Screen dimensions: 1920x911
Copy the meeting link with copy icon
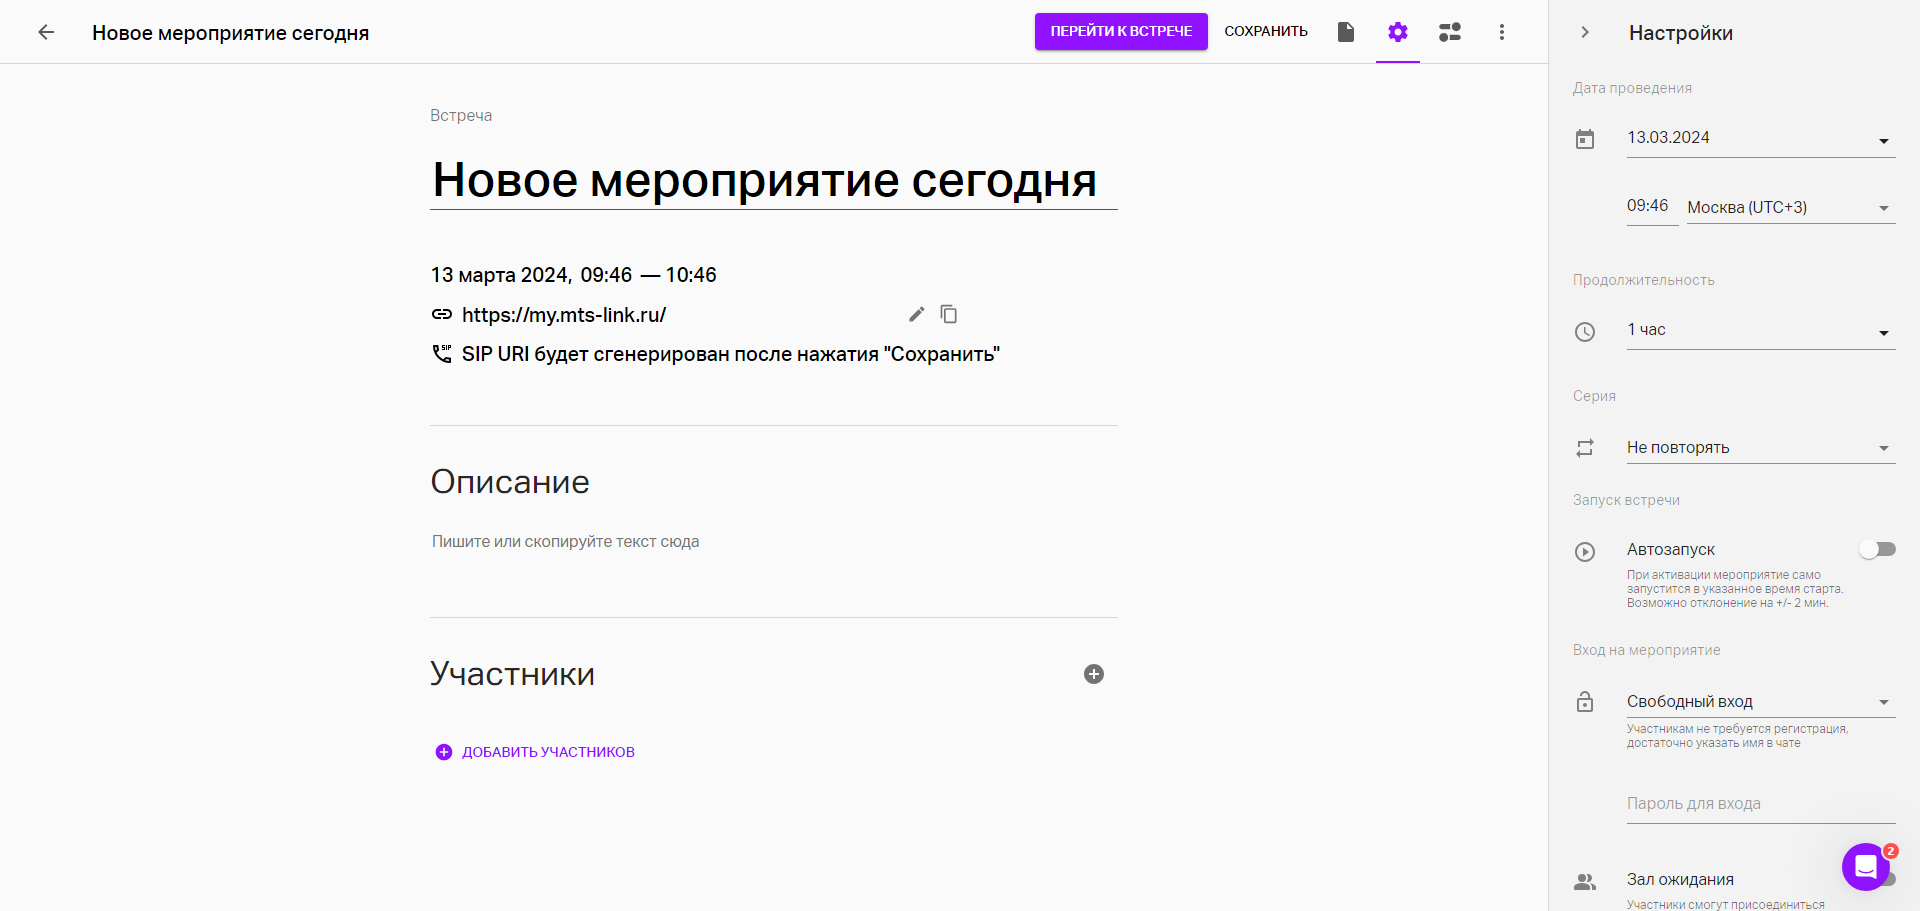pyautogui.click(x=949, y=314)
